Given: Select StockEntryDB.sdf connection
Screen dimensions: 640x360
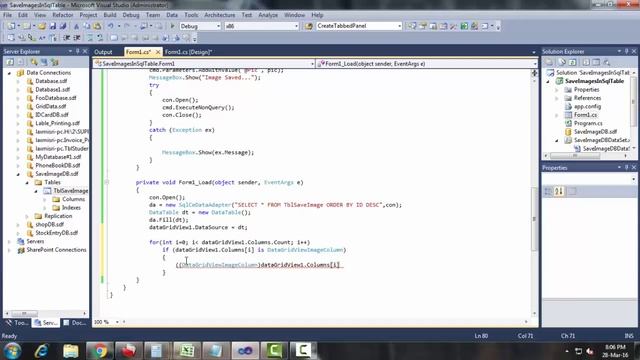Looking at the screenshot, I should coord(56,233).
